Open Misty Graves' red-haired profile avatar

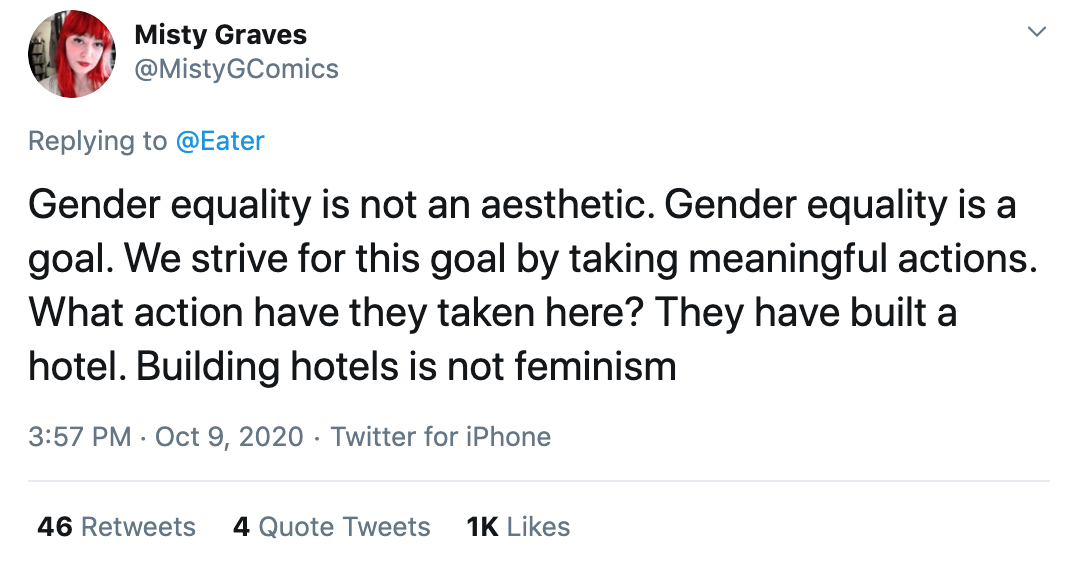(x=72, y=54)
